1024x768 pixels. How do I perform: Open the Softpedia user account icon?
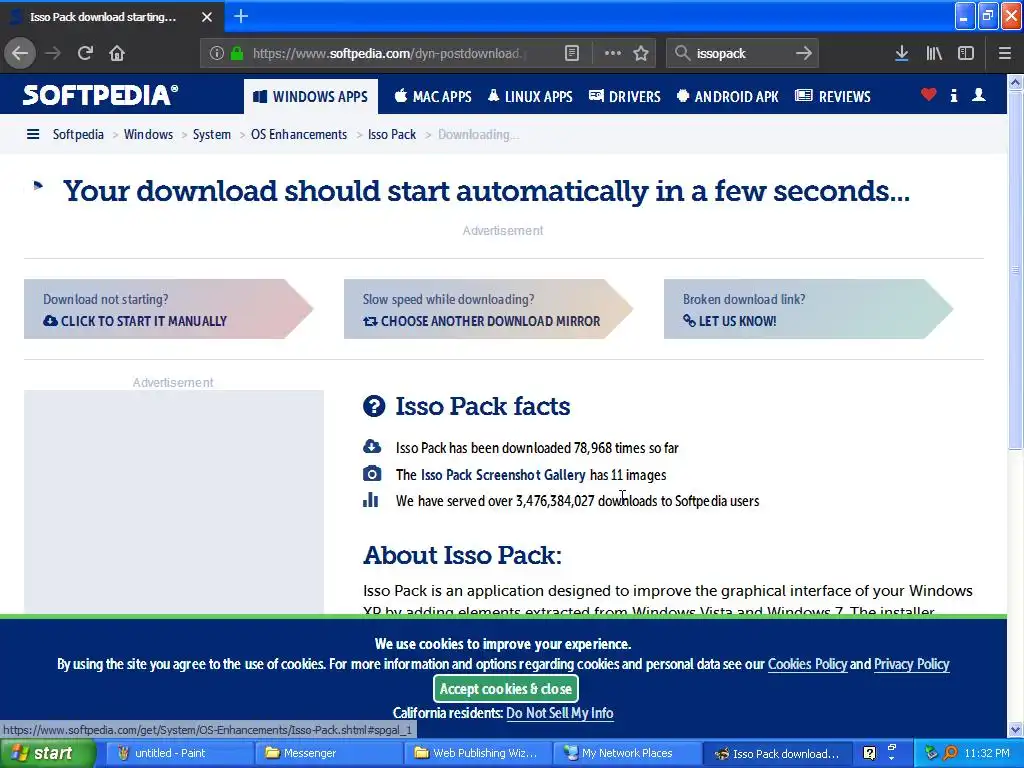(978, 95)
